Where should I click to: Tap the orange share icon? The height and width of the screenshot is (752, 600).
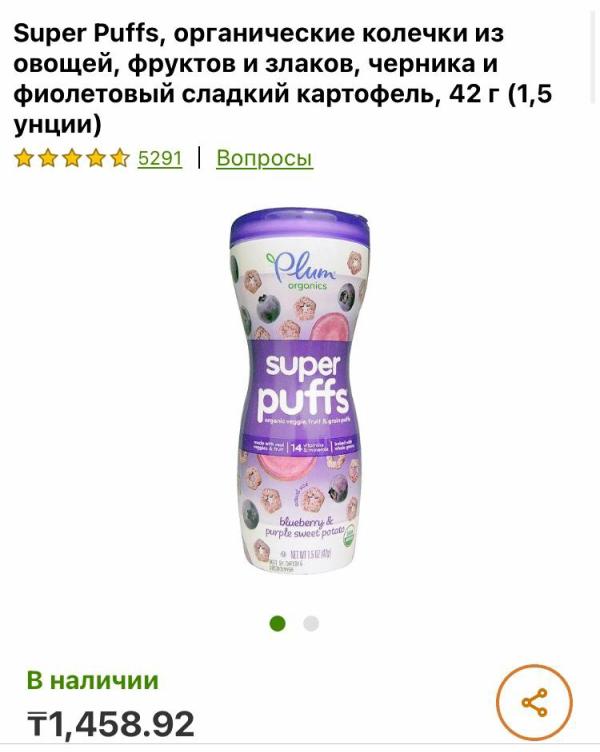pos(534,702)
